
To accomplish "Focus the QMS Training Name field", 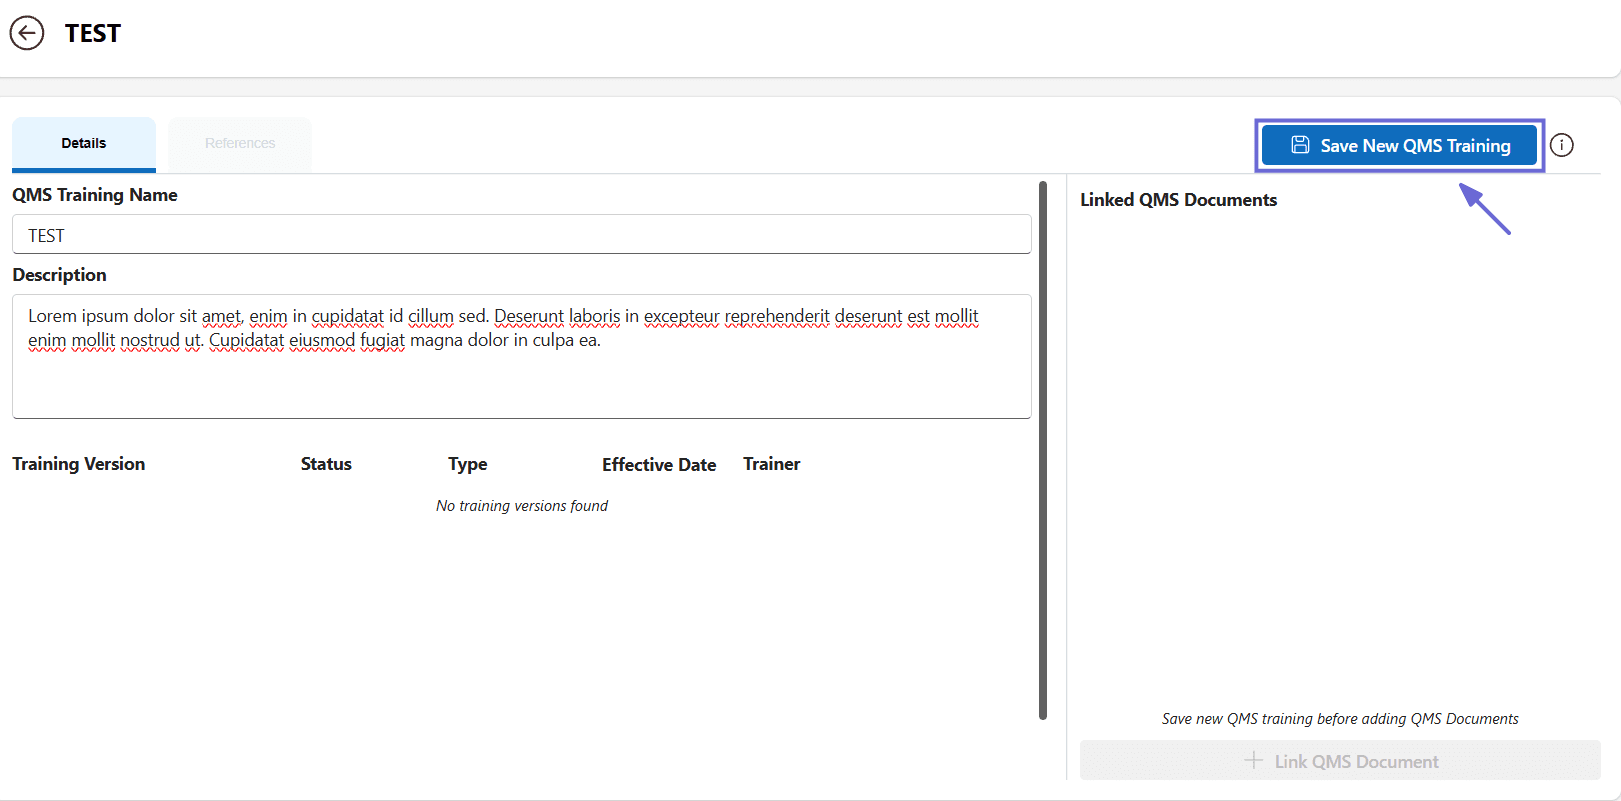I will 521,234.
